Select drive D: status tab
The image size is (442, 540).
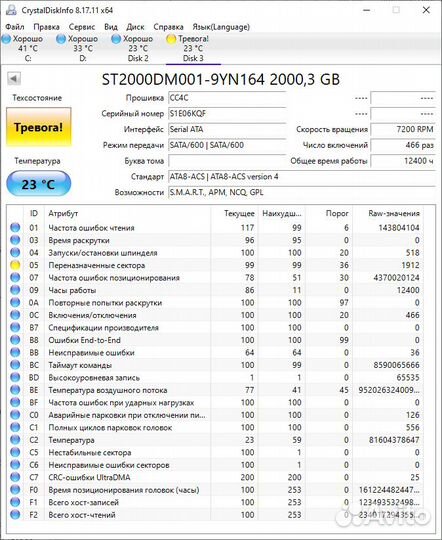[x=83, y=49]
